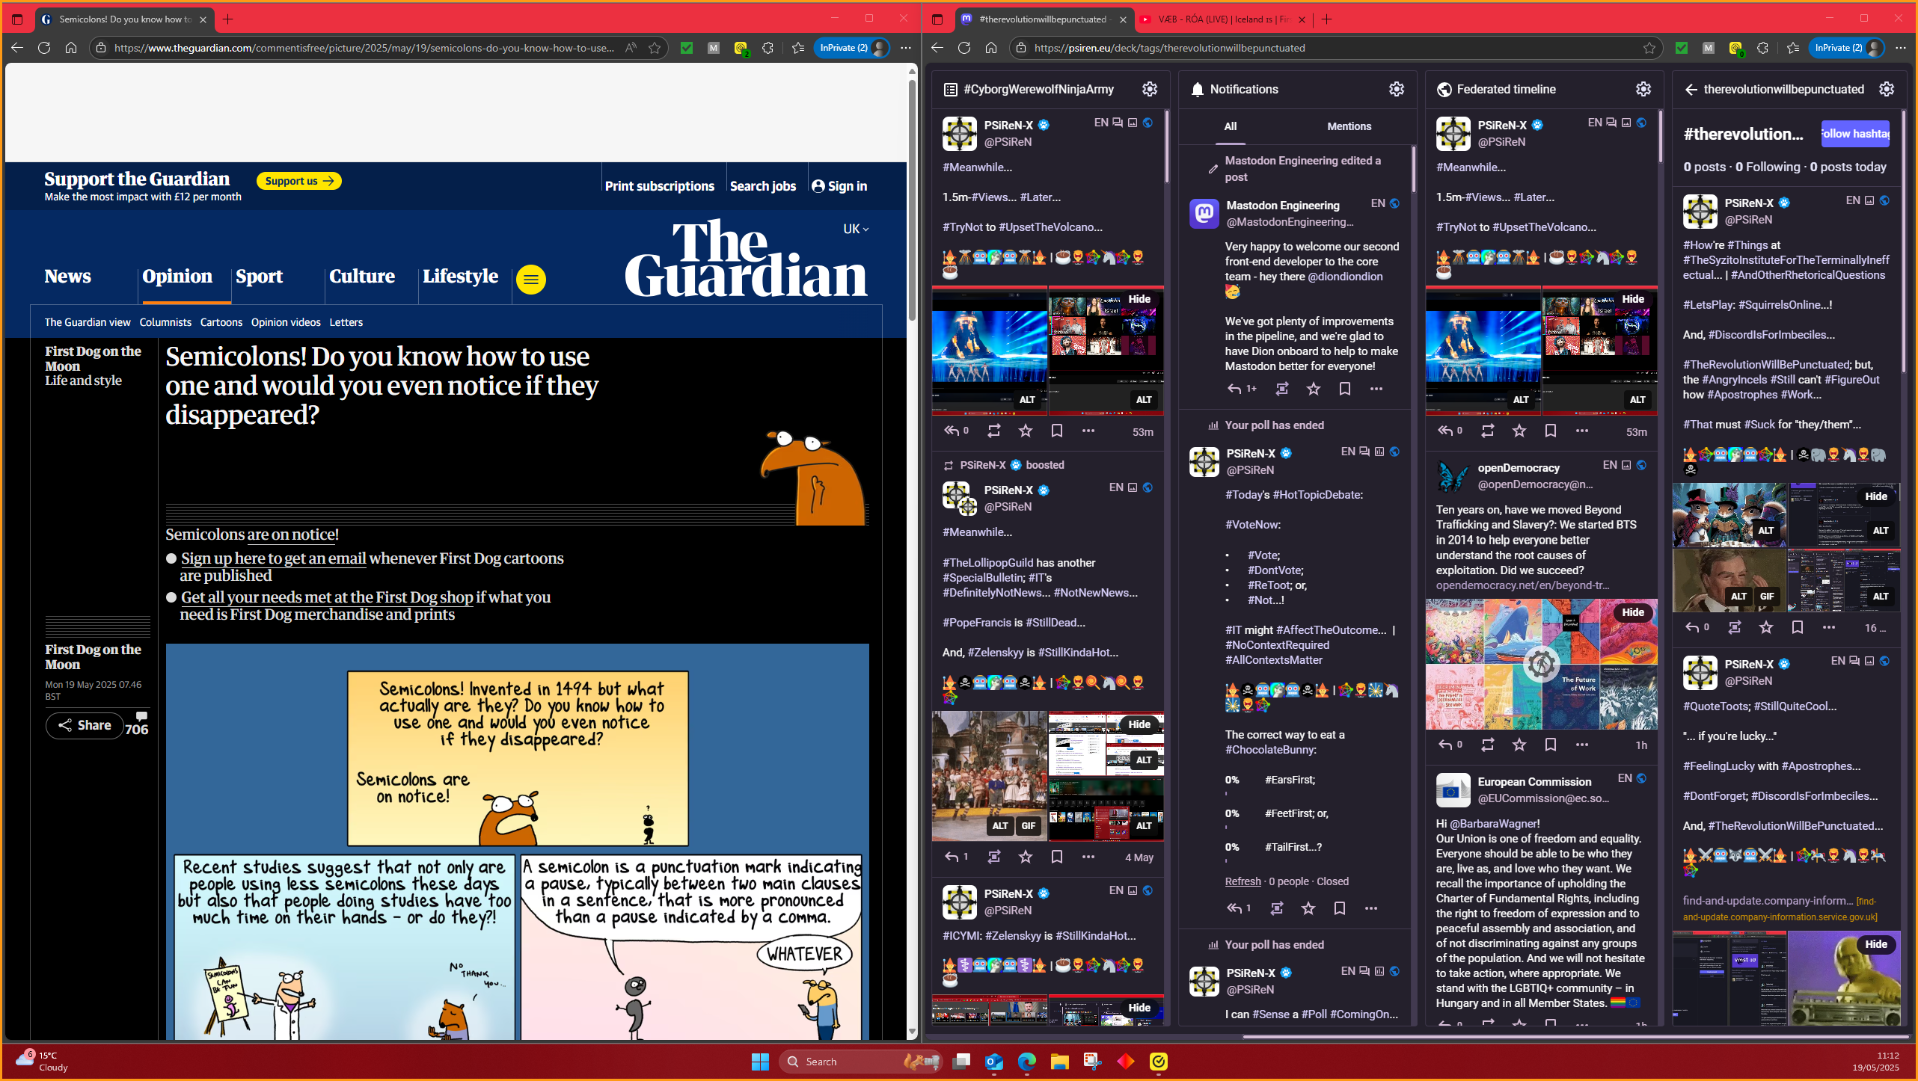Refresh the psiren.eu Mastodon browser page
Viewport: 1918px width, 1081px height.
coord(964,48)
